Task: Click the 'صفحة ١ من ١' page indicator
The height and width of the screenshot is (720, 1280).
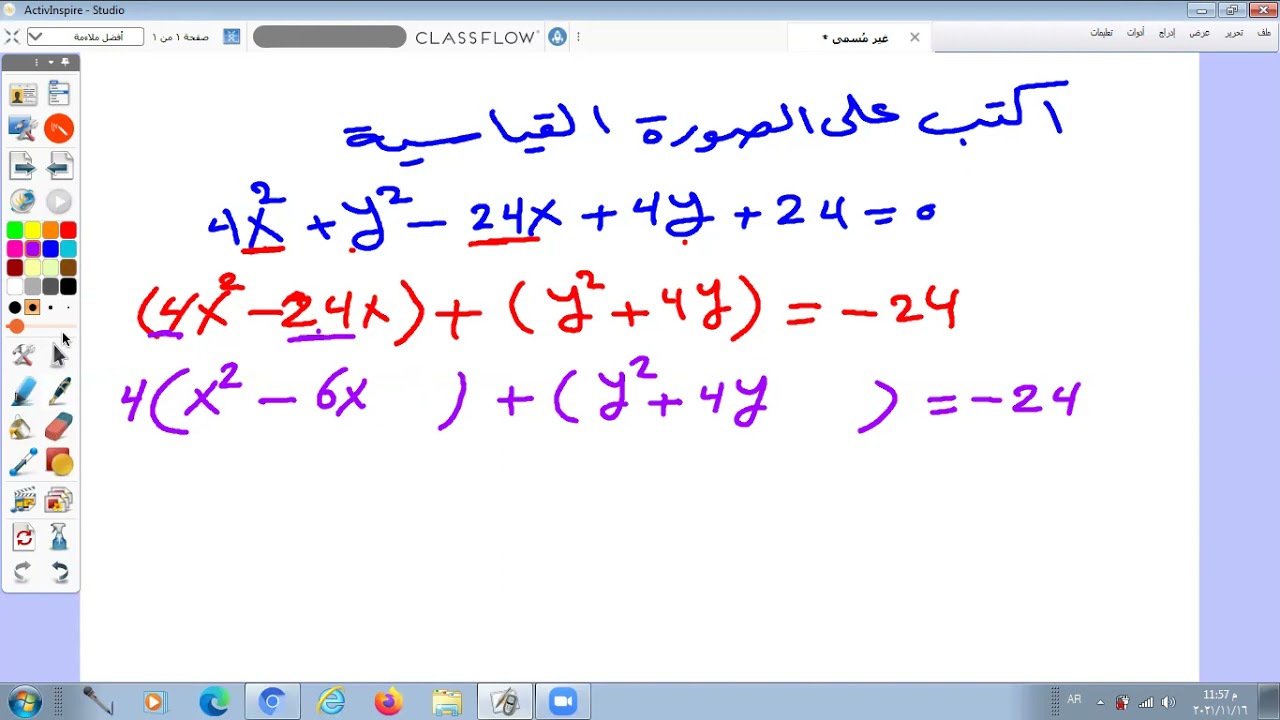Action: click(x=180, y=37)
